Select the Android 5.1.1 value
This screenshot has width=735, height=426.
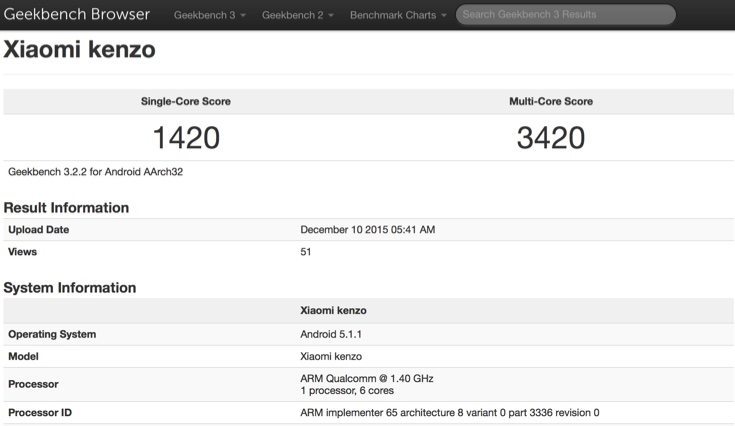[x=331, y=334]
